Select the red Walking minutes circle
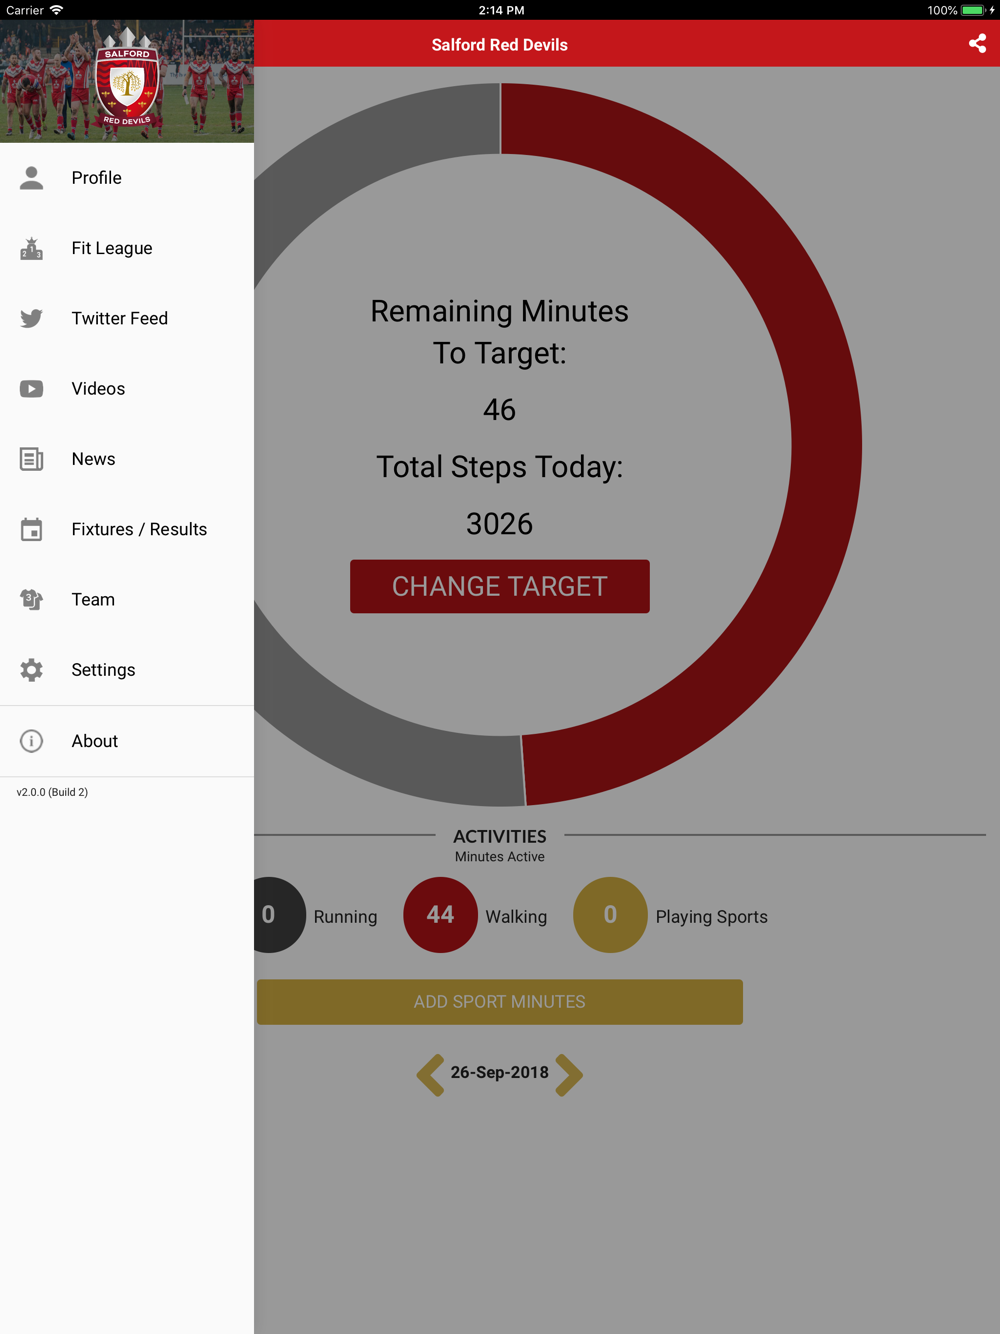The width and height of the screenshot is (1000, 1334). coord(440,915)
